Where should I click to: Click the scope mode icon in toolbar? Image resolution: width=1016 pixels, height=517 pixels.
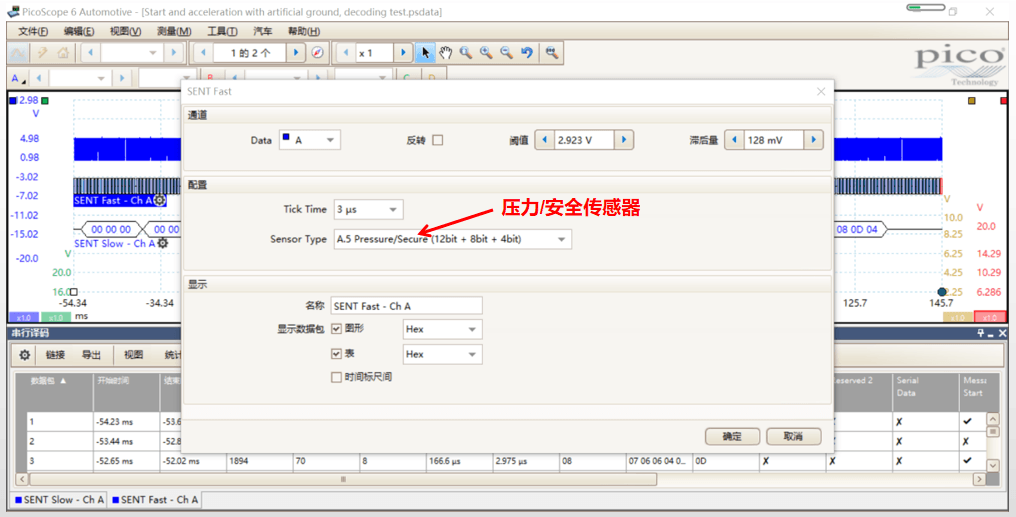[18, 52]
